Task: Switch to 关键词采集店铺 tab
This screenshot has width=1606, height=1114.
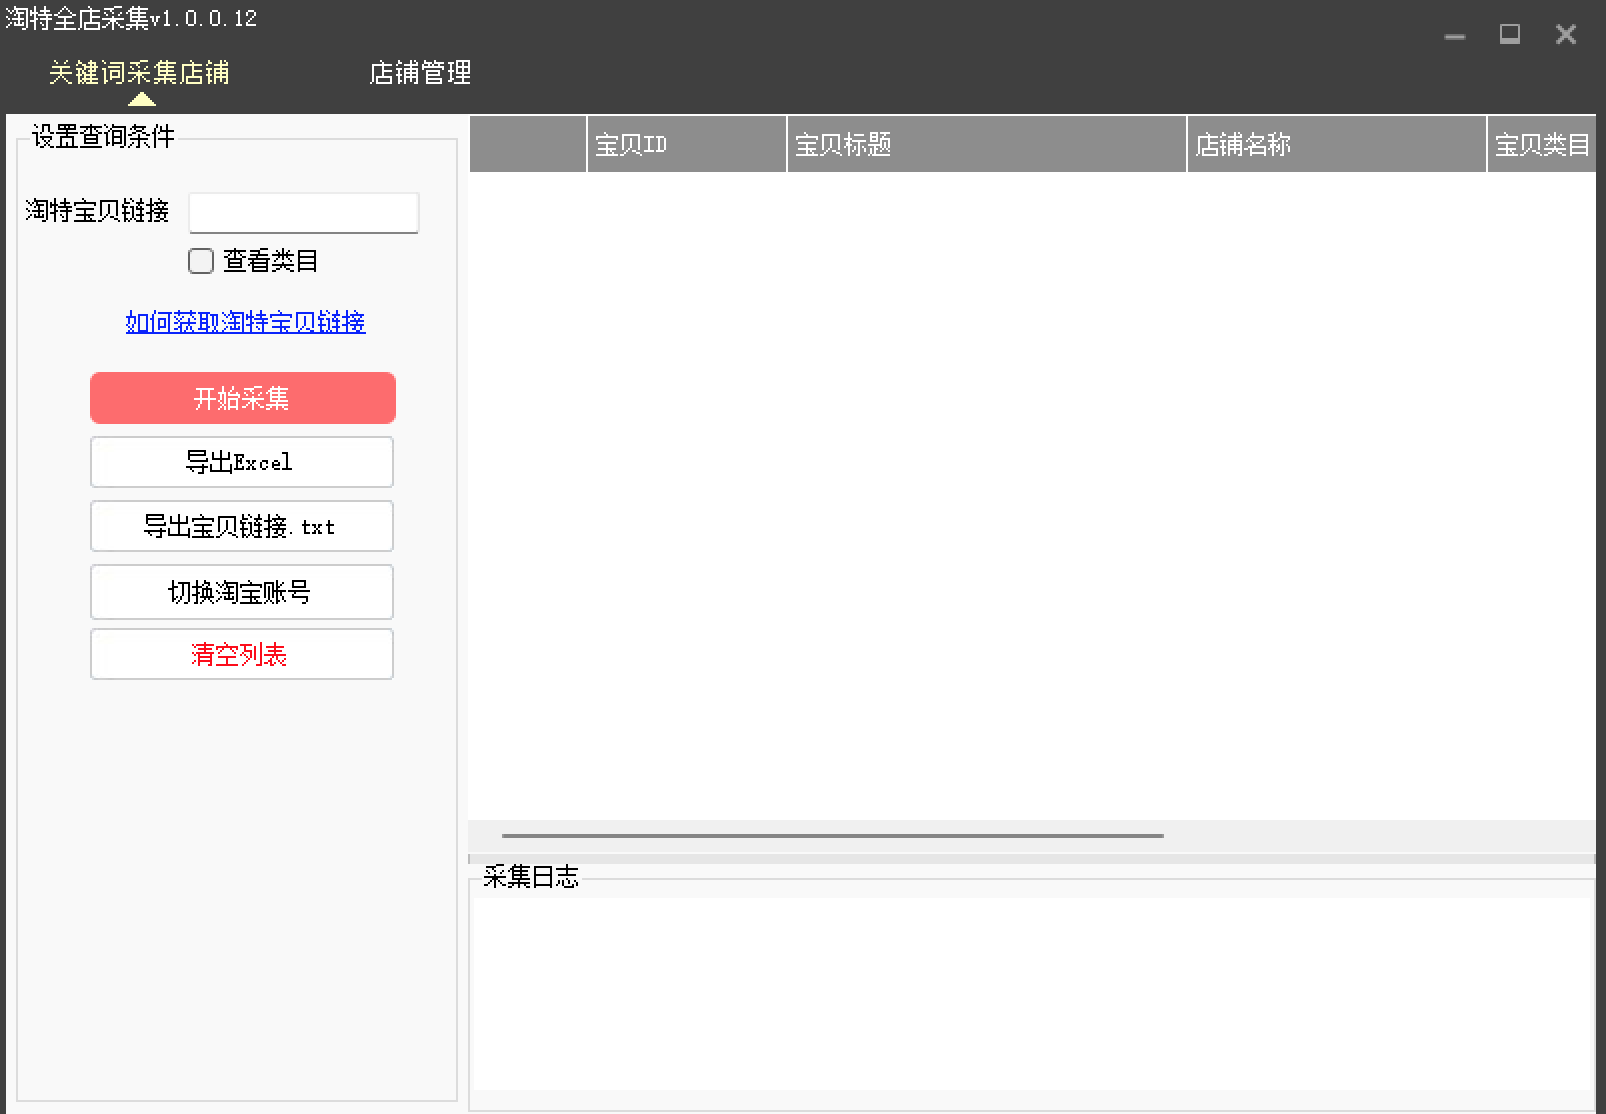Action: tap(140, 73)
